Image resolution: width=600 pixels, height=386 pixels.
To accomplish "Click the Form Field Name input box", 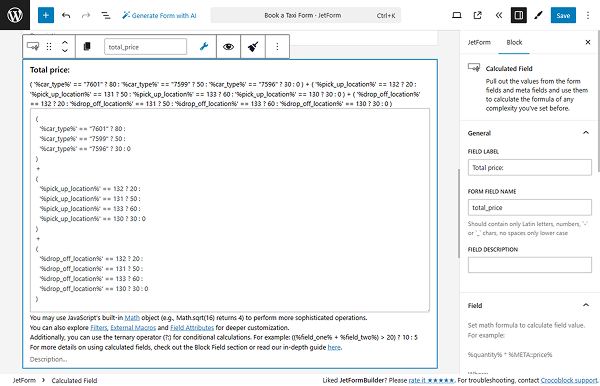I will pos(530,207).
